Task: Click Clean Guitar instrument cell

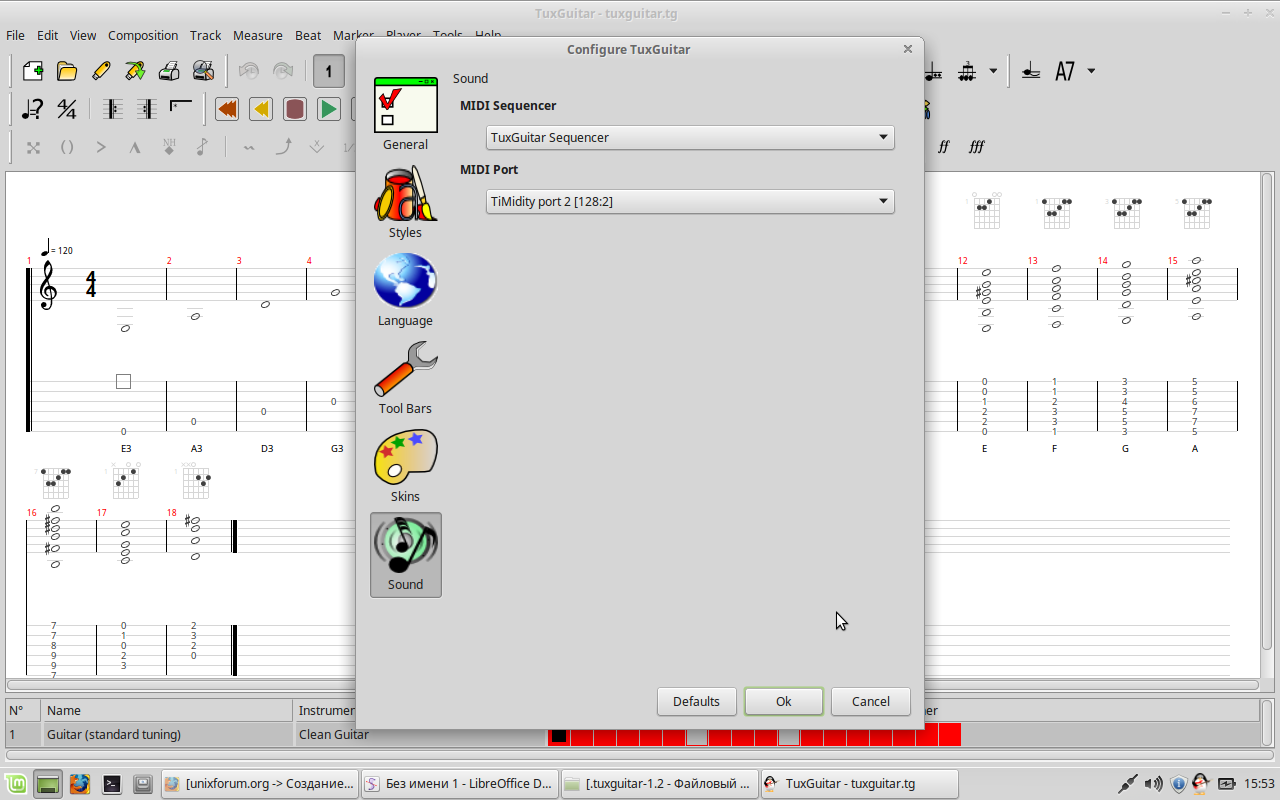Action: click(x=334, y=734)
